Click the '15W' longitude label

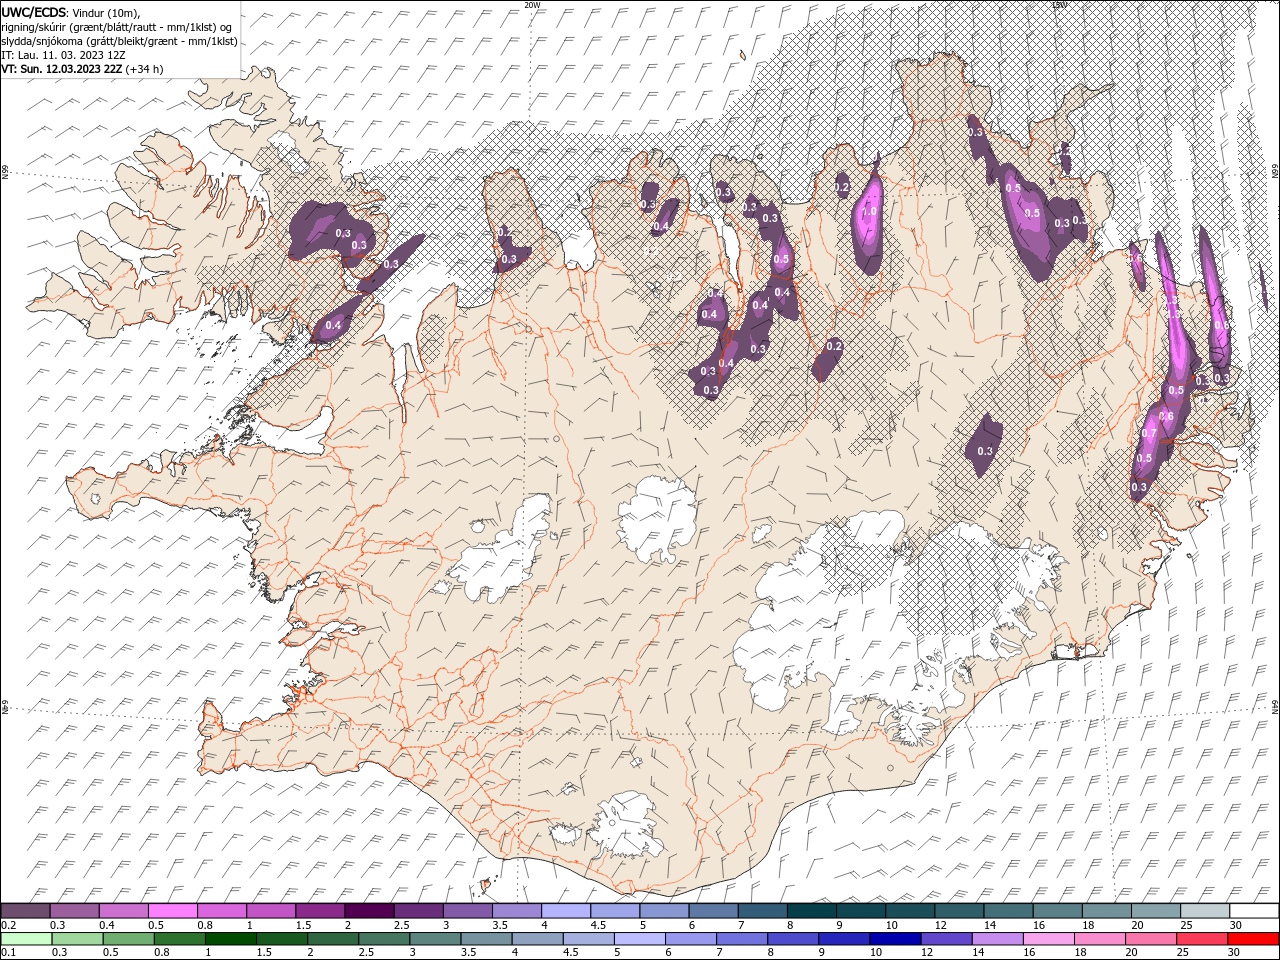1059,5
